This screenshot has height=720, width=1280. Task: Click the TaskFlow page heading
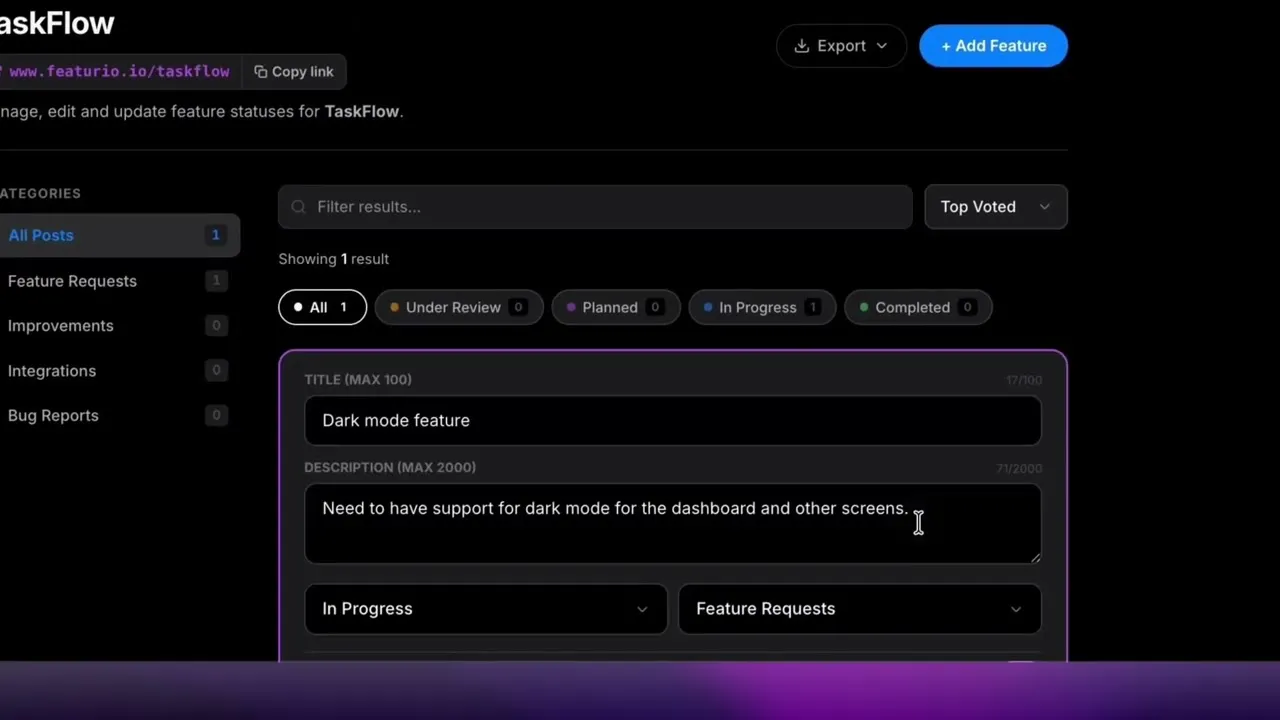pyautogui.click(x=56, y=23)
